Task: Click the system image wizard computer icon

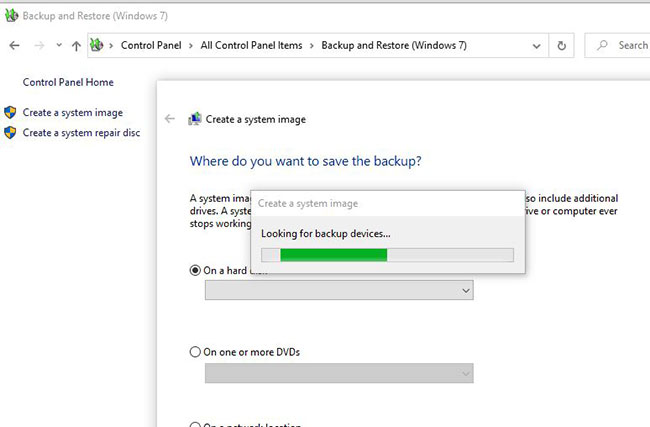Action: 195,119
